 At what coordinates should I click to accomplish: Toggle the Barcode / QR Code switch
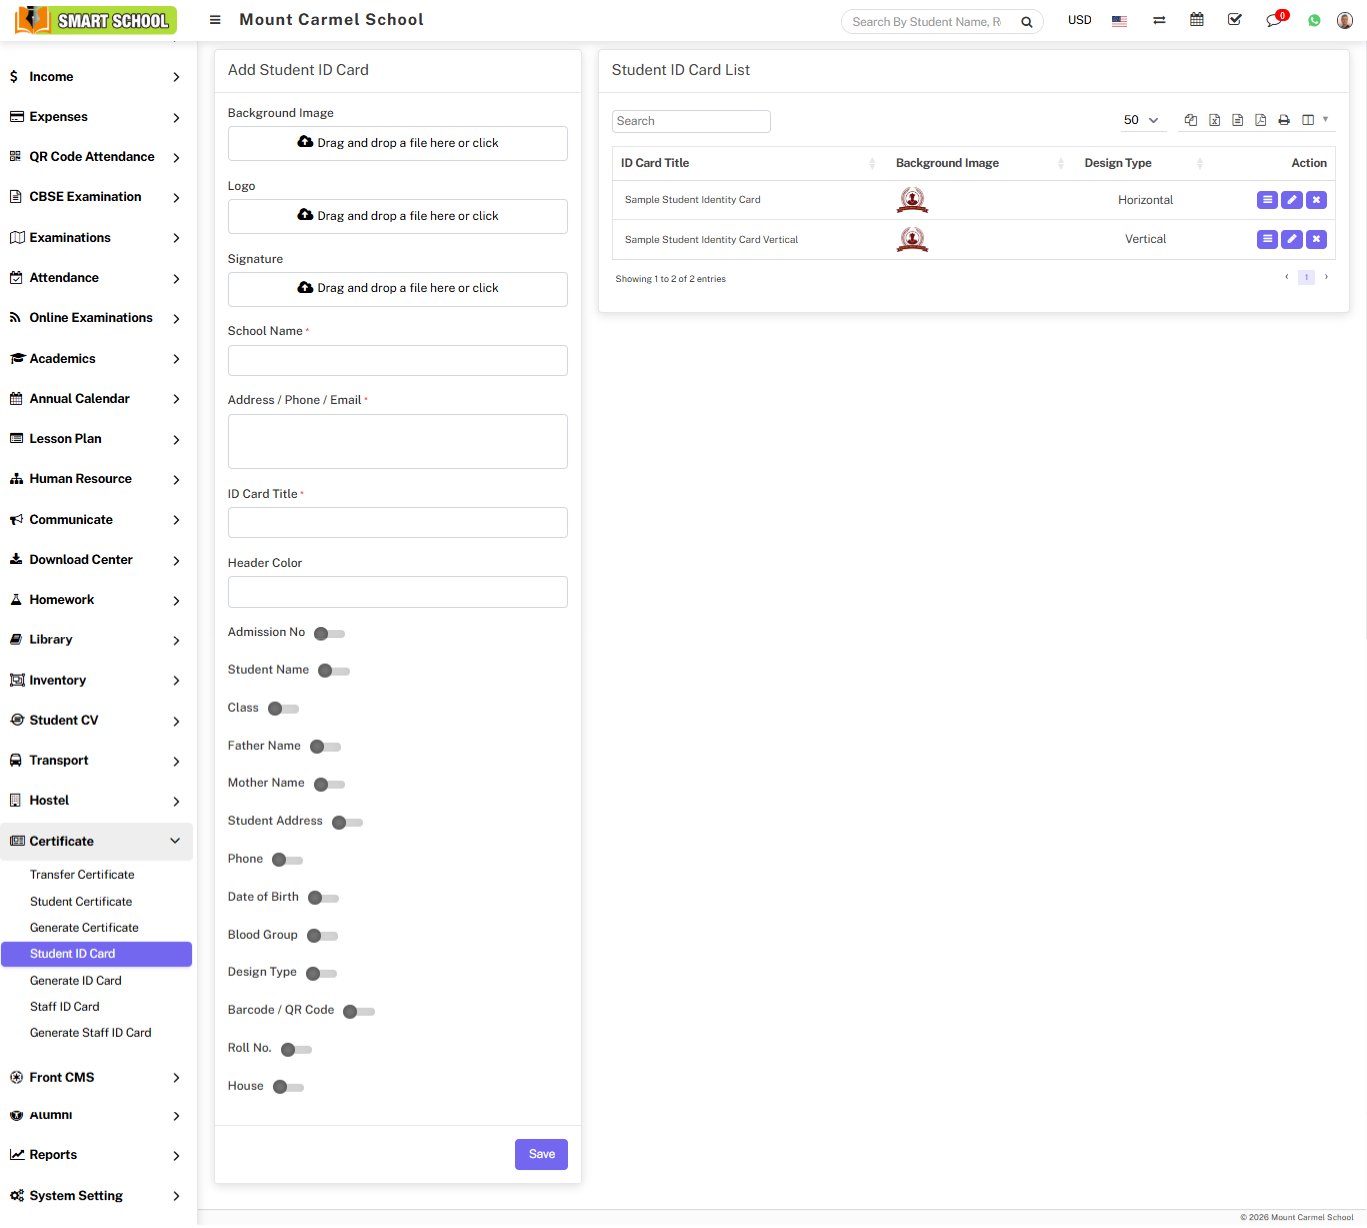pos(358,1012)
